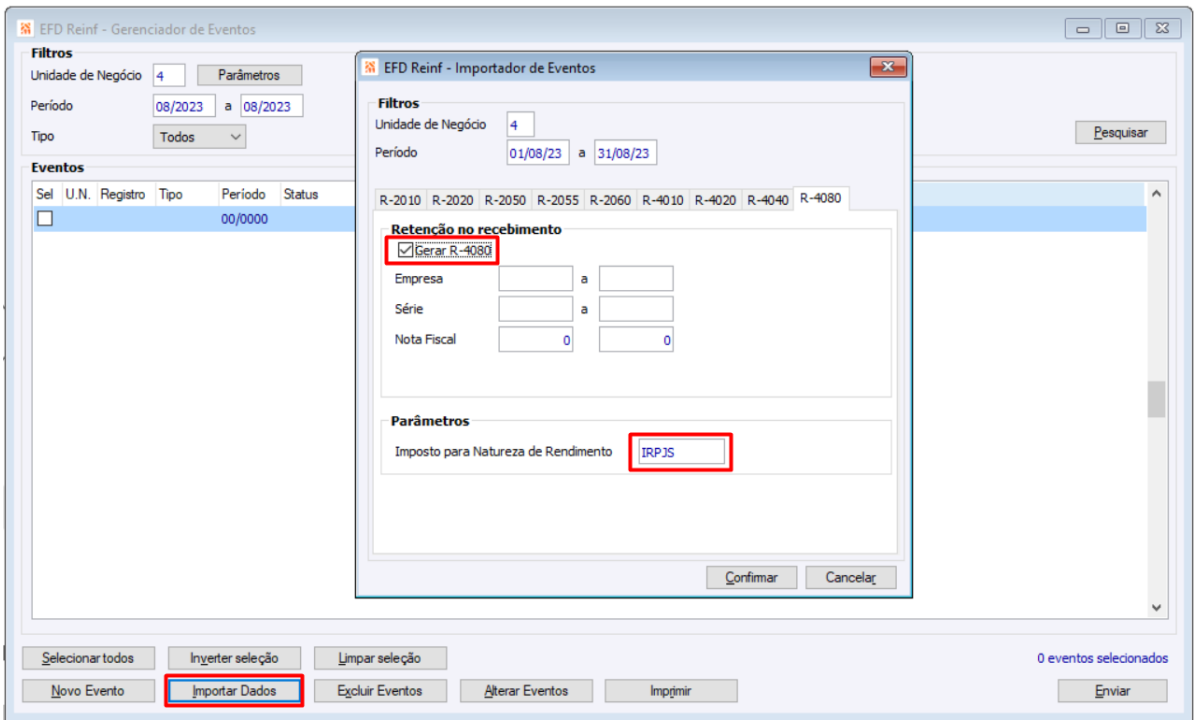This screenshot has width=1197, height=727.
Task: Click the events list scrollbar thumb
Action: (x=1157, y=399)
